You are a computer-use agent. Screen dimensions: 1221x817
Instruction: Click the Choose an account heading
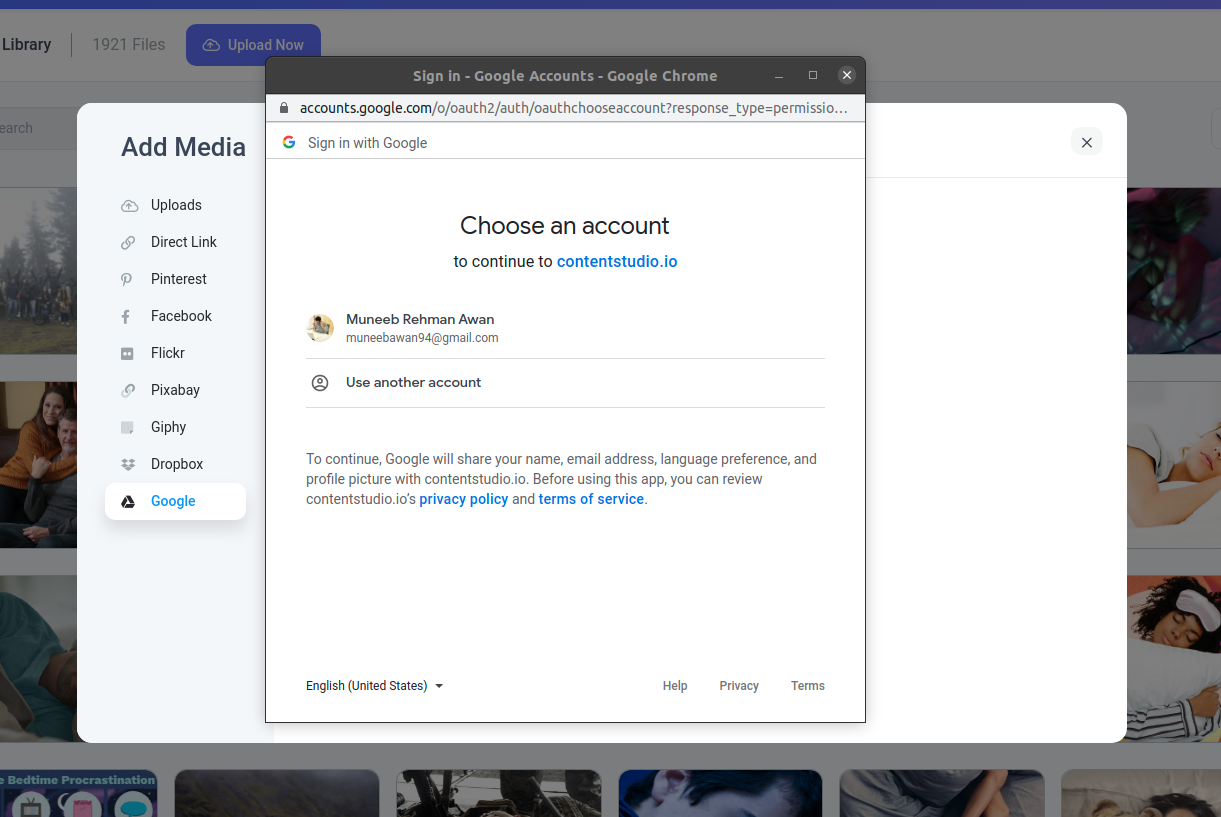point(565,226)
